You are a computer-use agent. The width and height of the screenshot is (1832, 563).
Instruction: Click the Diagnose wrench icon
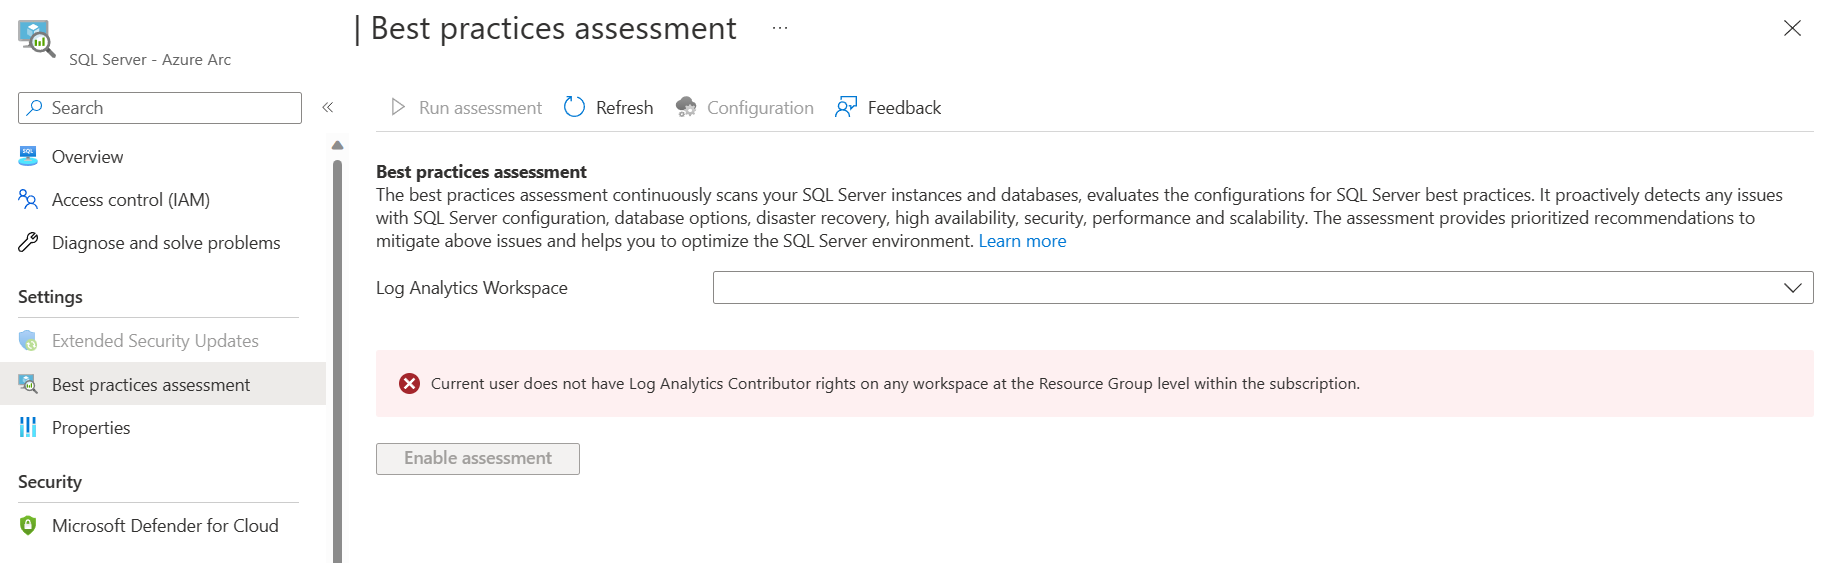coord(28,242)
